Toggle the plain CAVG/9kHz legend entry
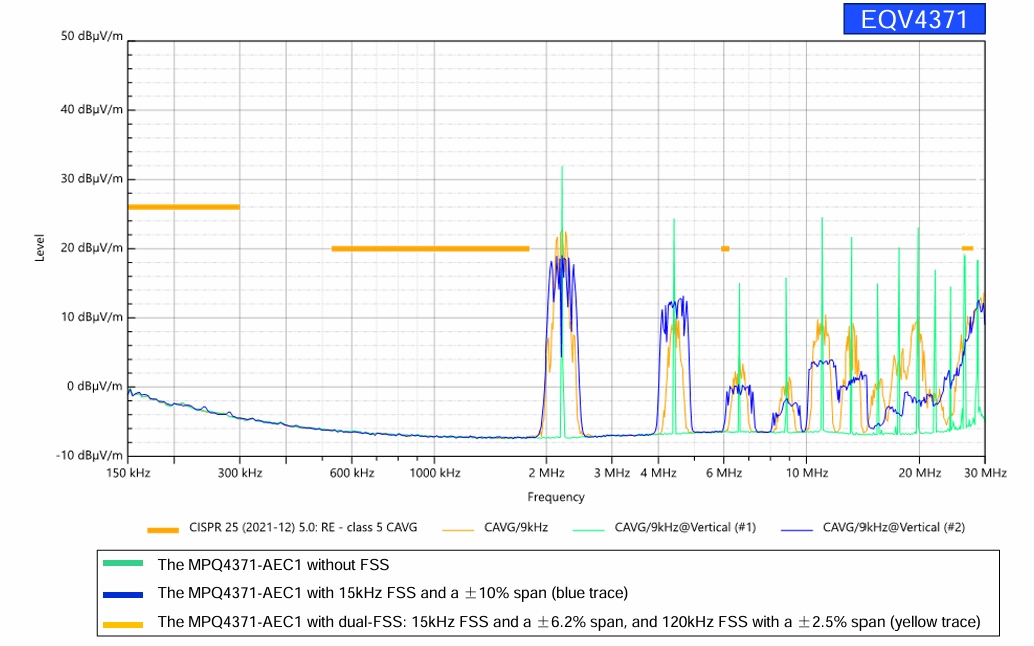The height and width of the screenshot is (646, 1034). click(516, 527)
